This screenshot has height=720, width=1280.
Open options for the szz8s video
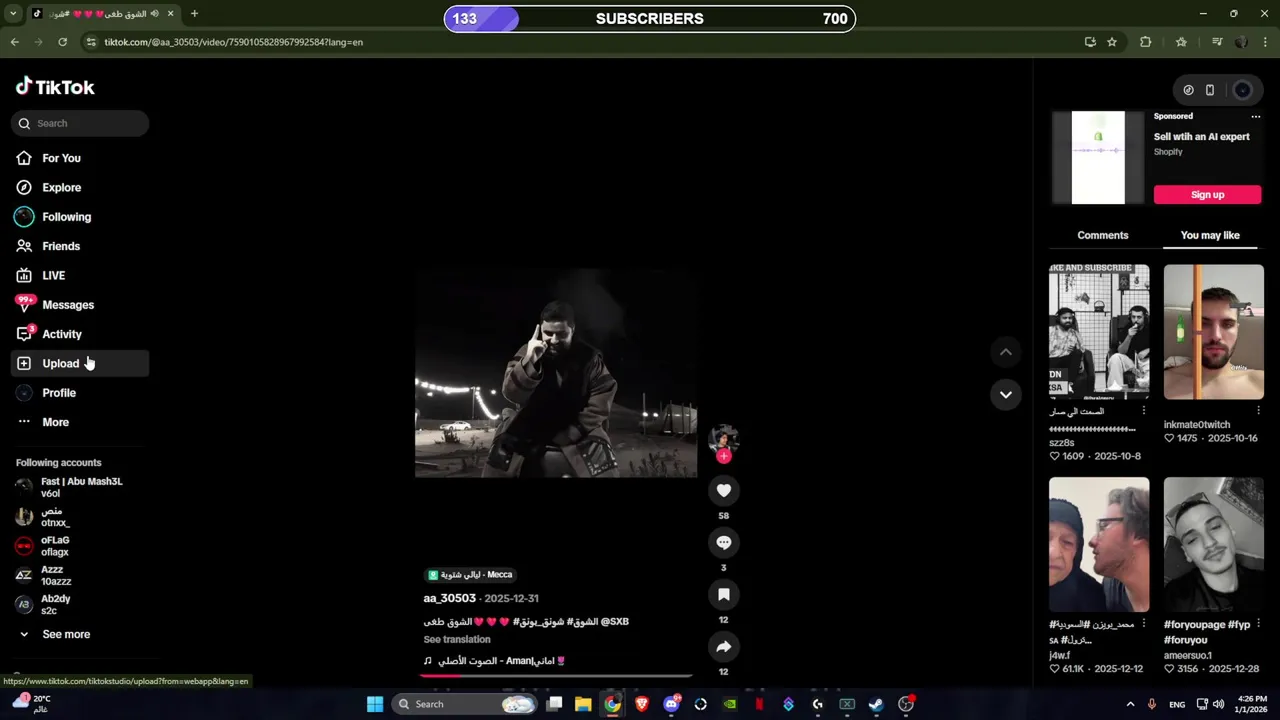tap(1144, 411)
